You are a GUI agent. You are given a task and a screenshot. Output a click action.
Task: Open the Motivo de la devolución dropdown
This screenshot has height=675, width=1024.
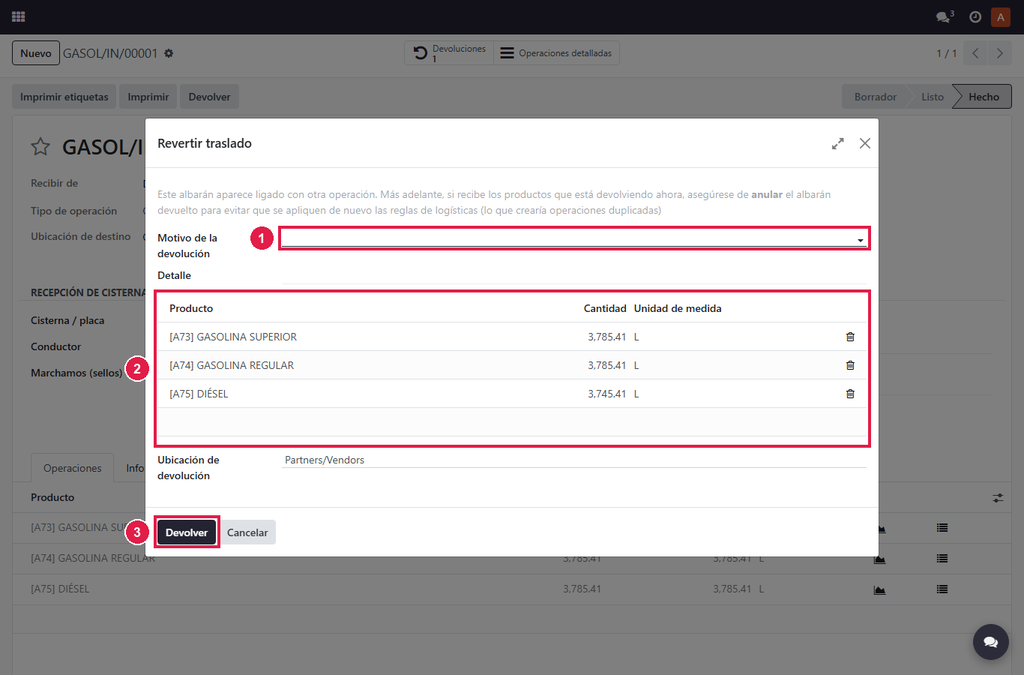(x=575, y=238)
